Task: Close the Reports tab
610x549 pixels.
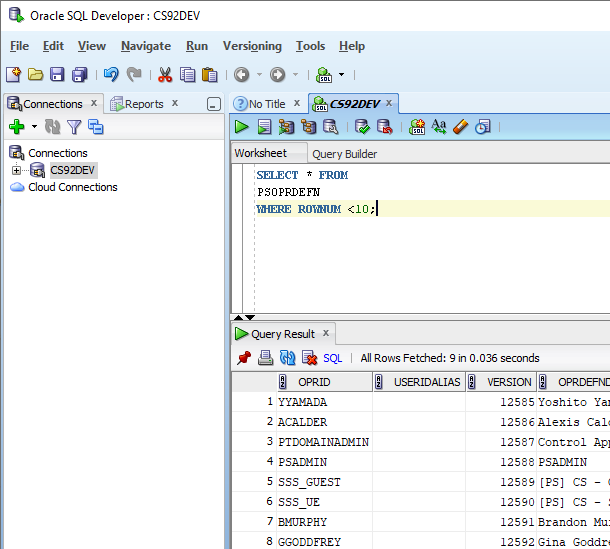Action: (x=175, y=103)
